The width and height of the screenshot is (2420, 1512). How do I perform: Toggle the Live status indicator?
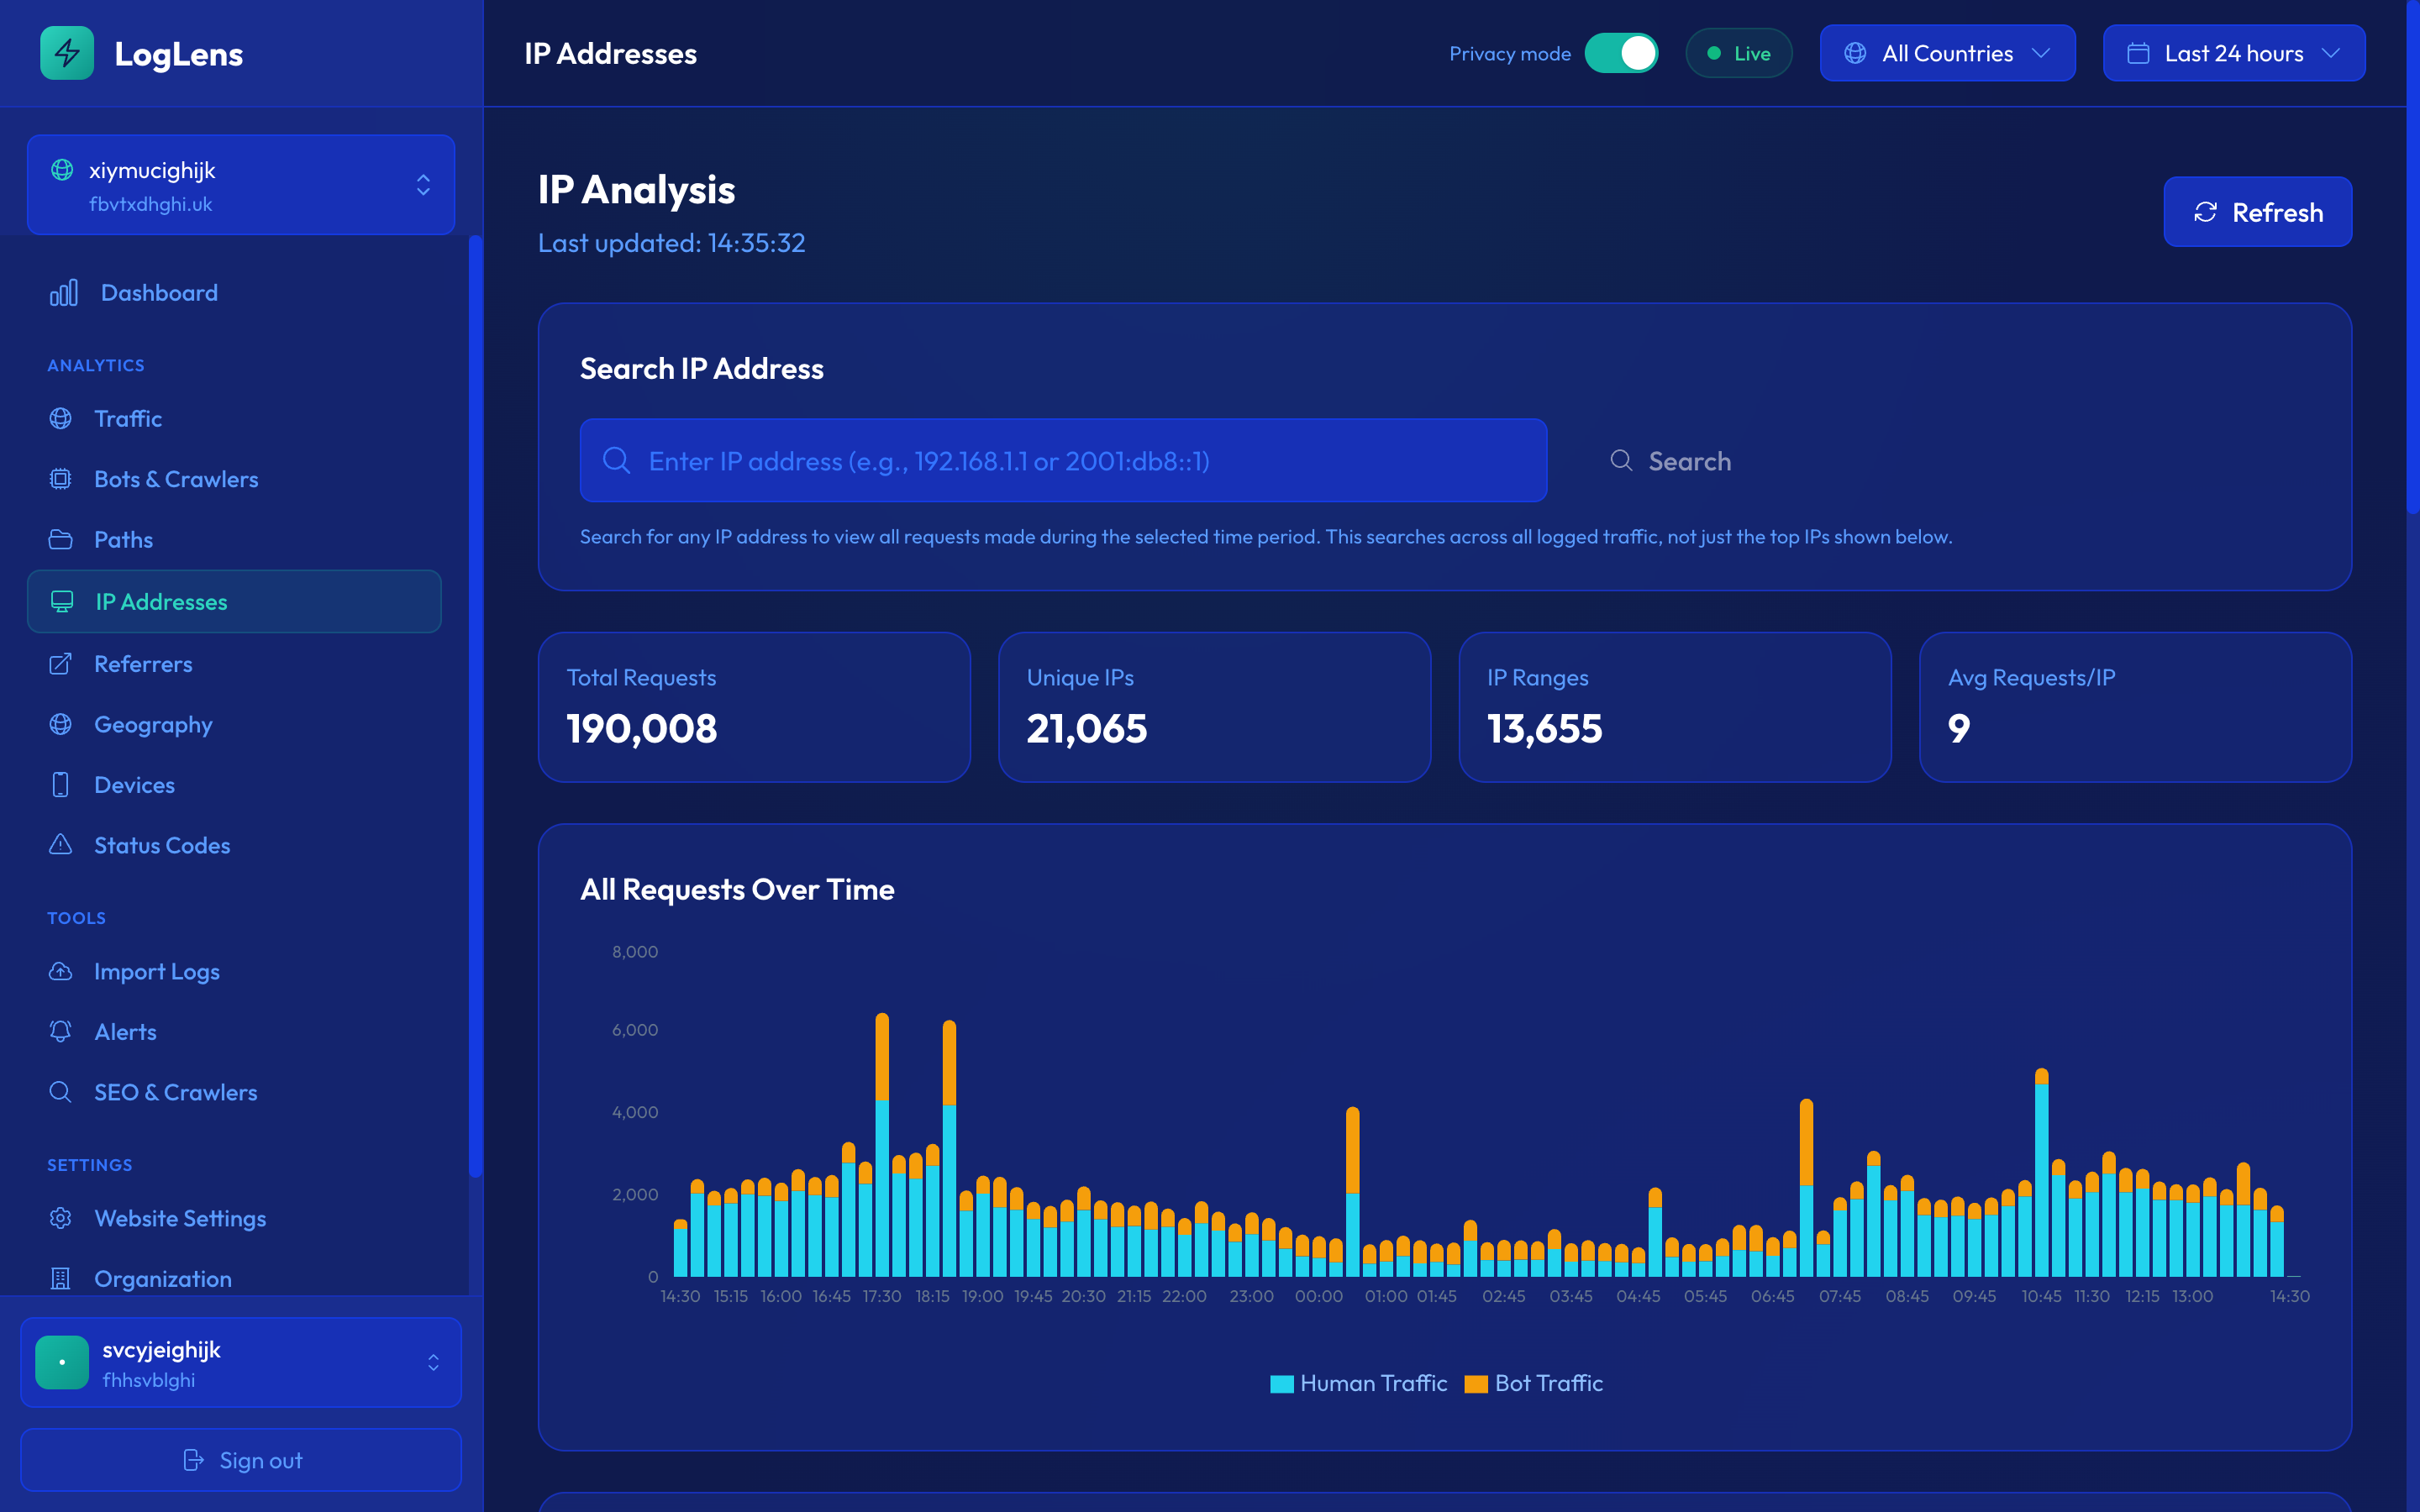point(1738,53)
